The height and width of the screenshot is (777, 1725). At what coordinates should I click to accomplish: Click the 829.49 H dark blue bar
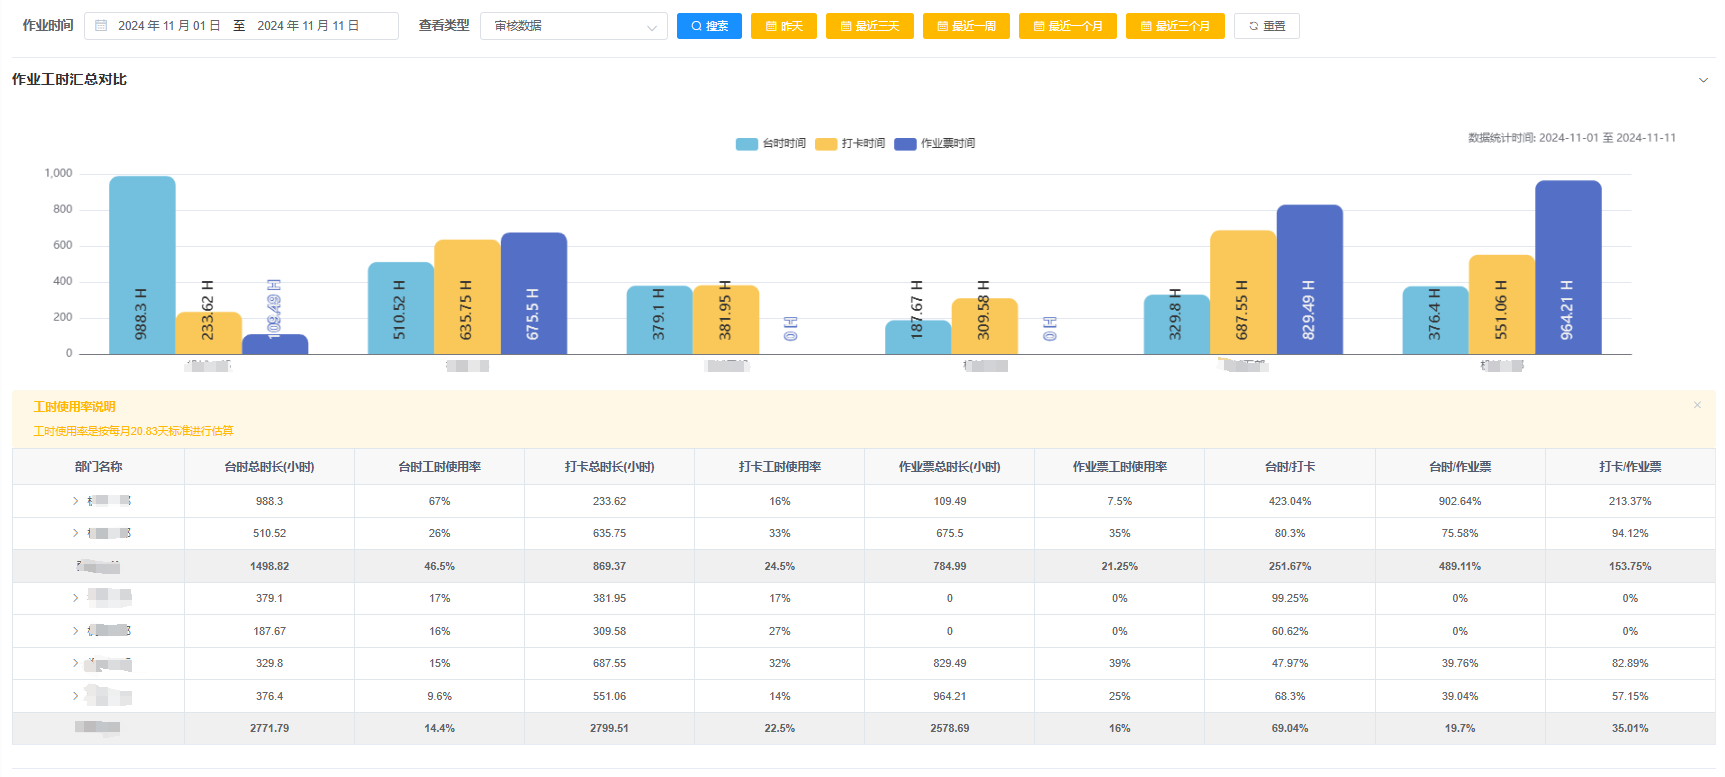(x=1310, y=279)
